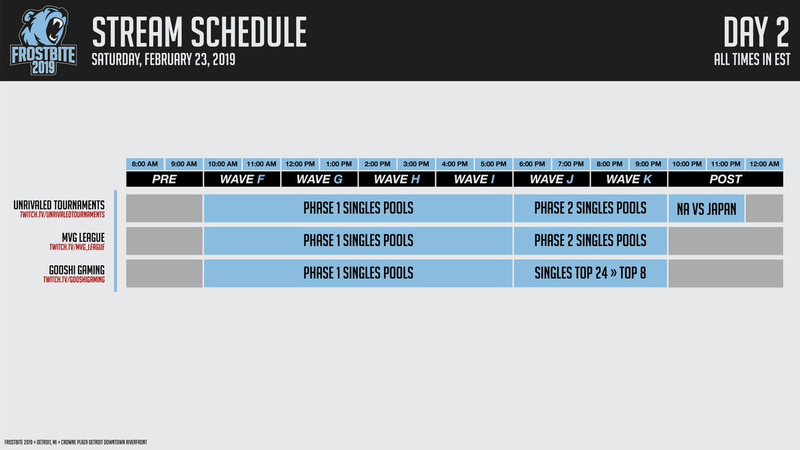Image resolution: width=800 pixels, height=450 pixels.
Task: Select the WAVE F column header
Action: click(242, 179)
